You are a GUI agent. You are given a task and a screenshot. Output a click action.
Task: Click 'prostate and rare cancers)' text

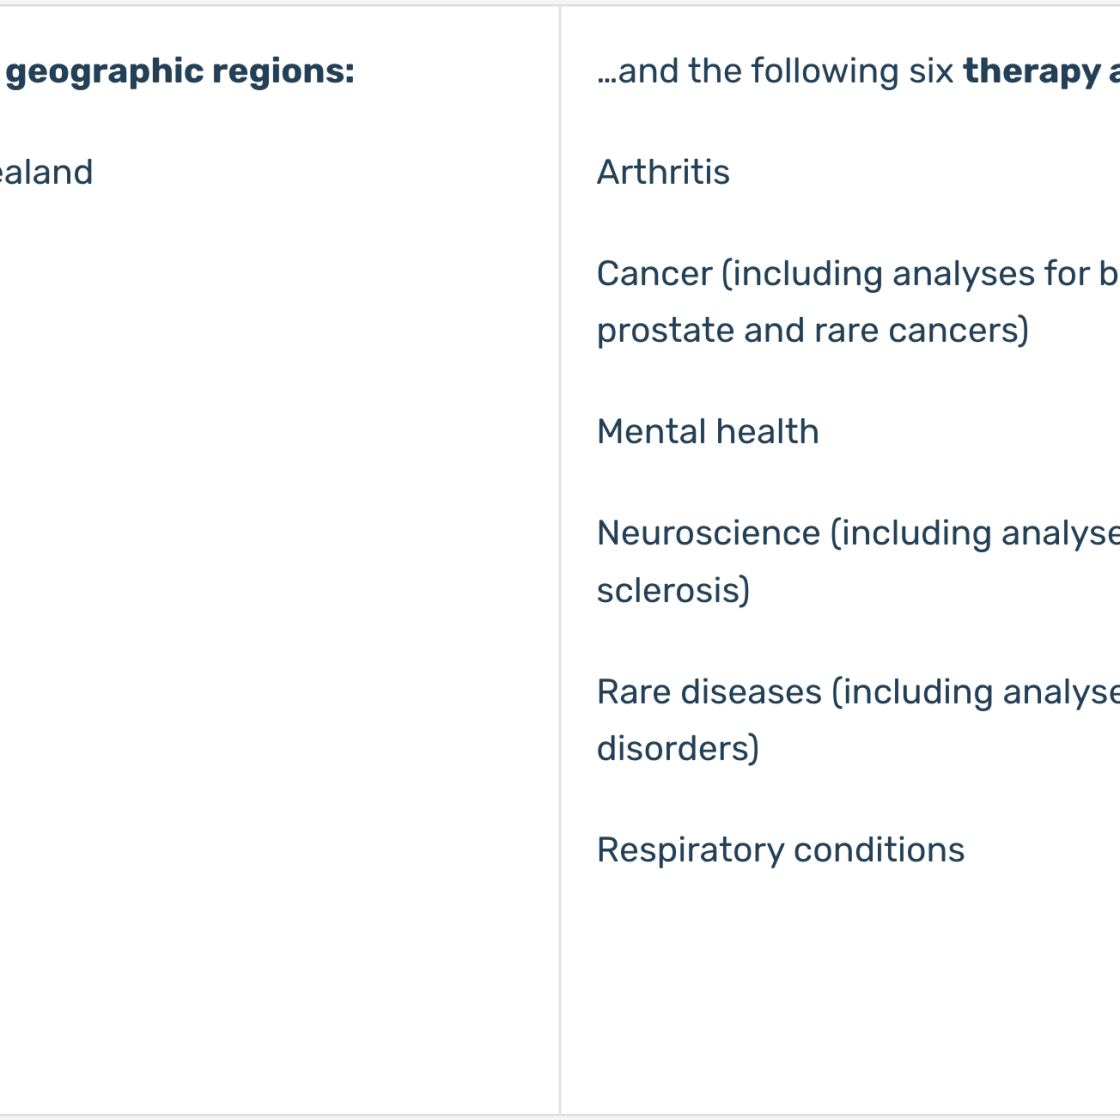pyautogui.click(x=813, y=331)
